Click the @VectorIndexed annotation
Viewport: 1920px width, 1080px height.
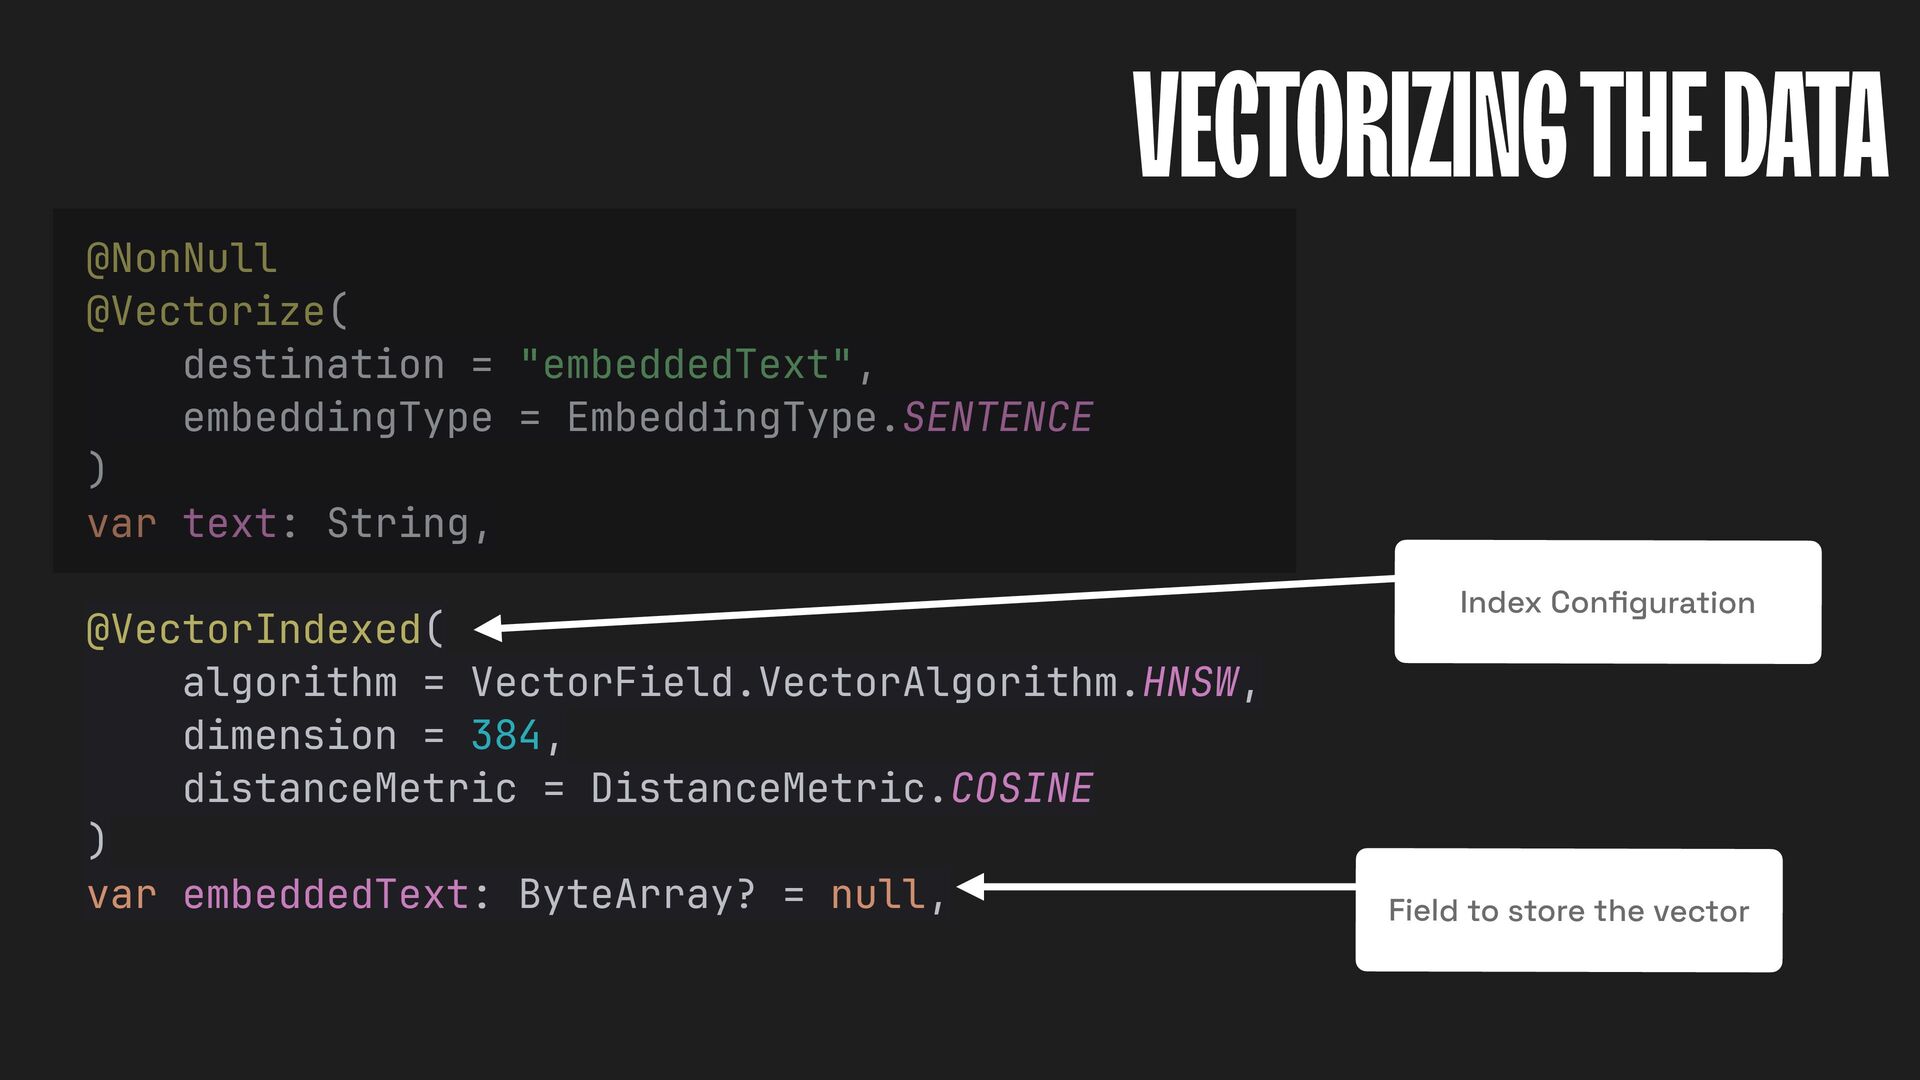[x=254, y=630]
